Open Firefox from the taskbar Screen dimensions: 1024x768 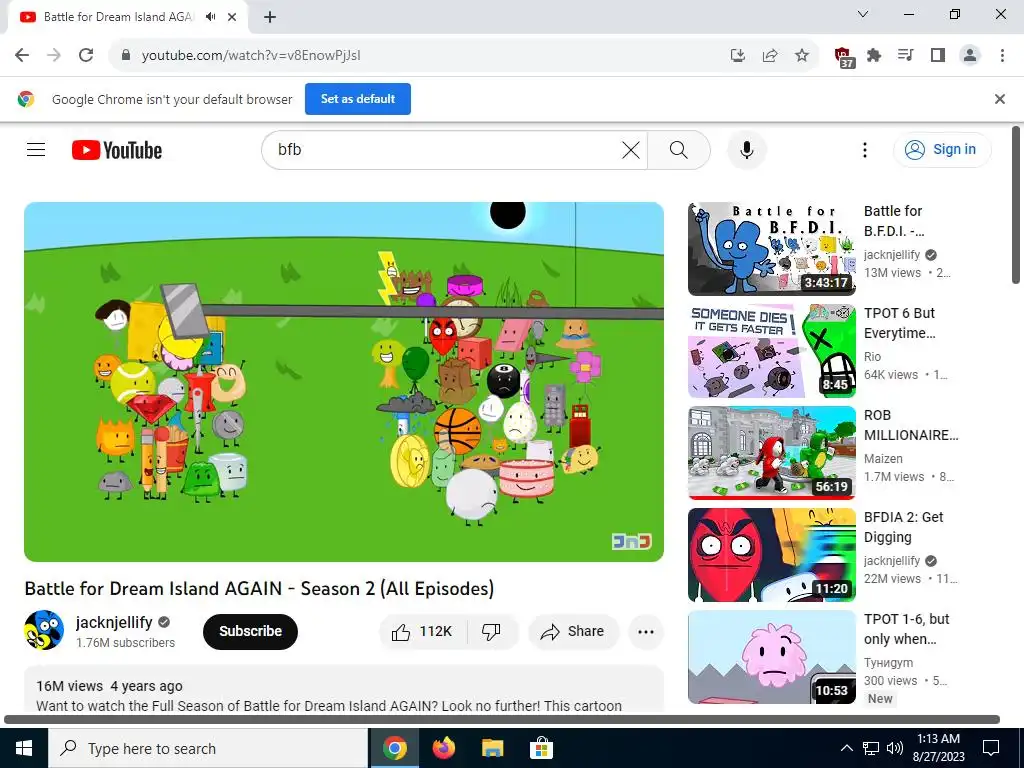(444, 748)
